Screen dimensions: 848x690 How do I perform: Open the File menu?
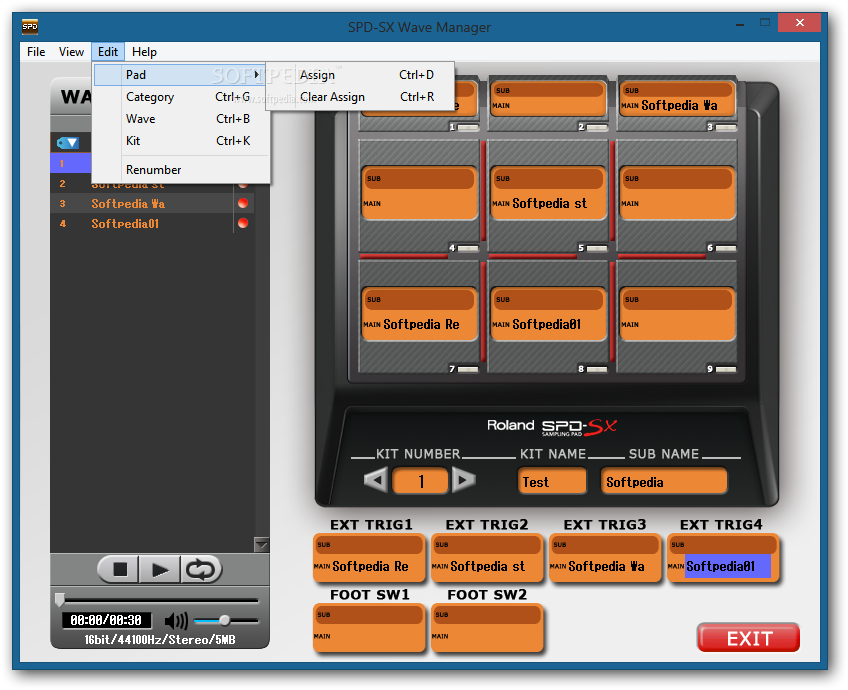pyautogui.click(x=36, y=52)
